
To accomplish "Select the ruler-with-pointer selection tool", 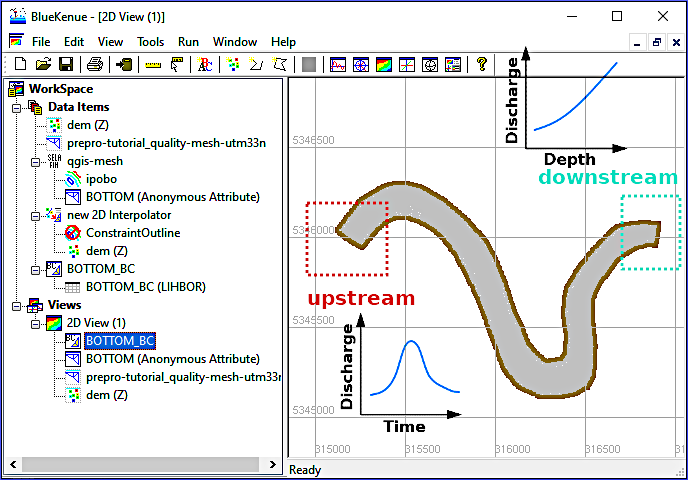I will (176, 64).
